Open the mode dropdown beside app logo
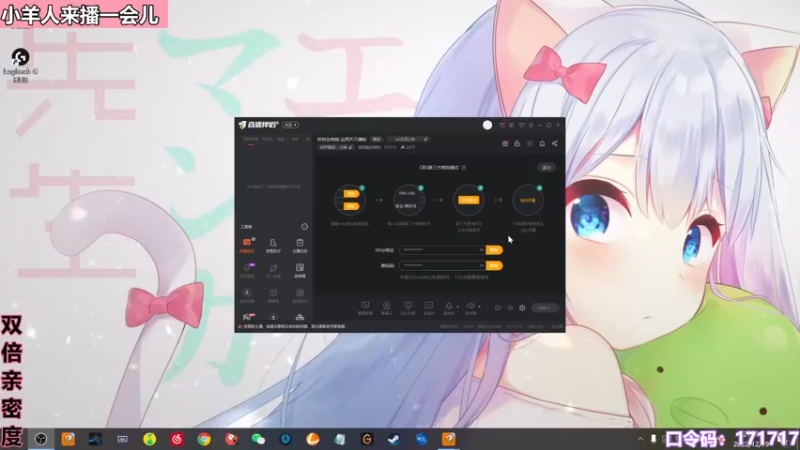Screen dimensions: 800x450 coord(291,125)
